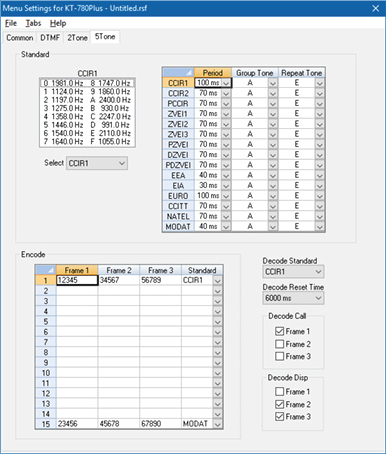
Task: Select Encode cell 23456 in row 15
Action: 77,424
